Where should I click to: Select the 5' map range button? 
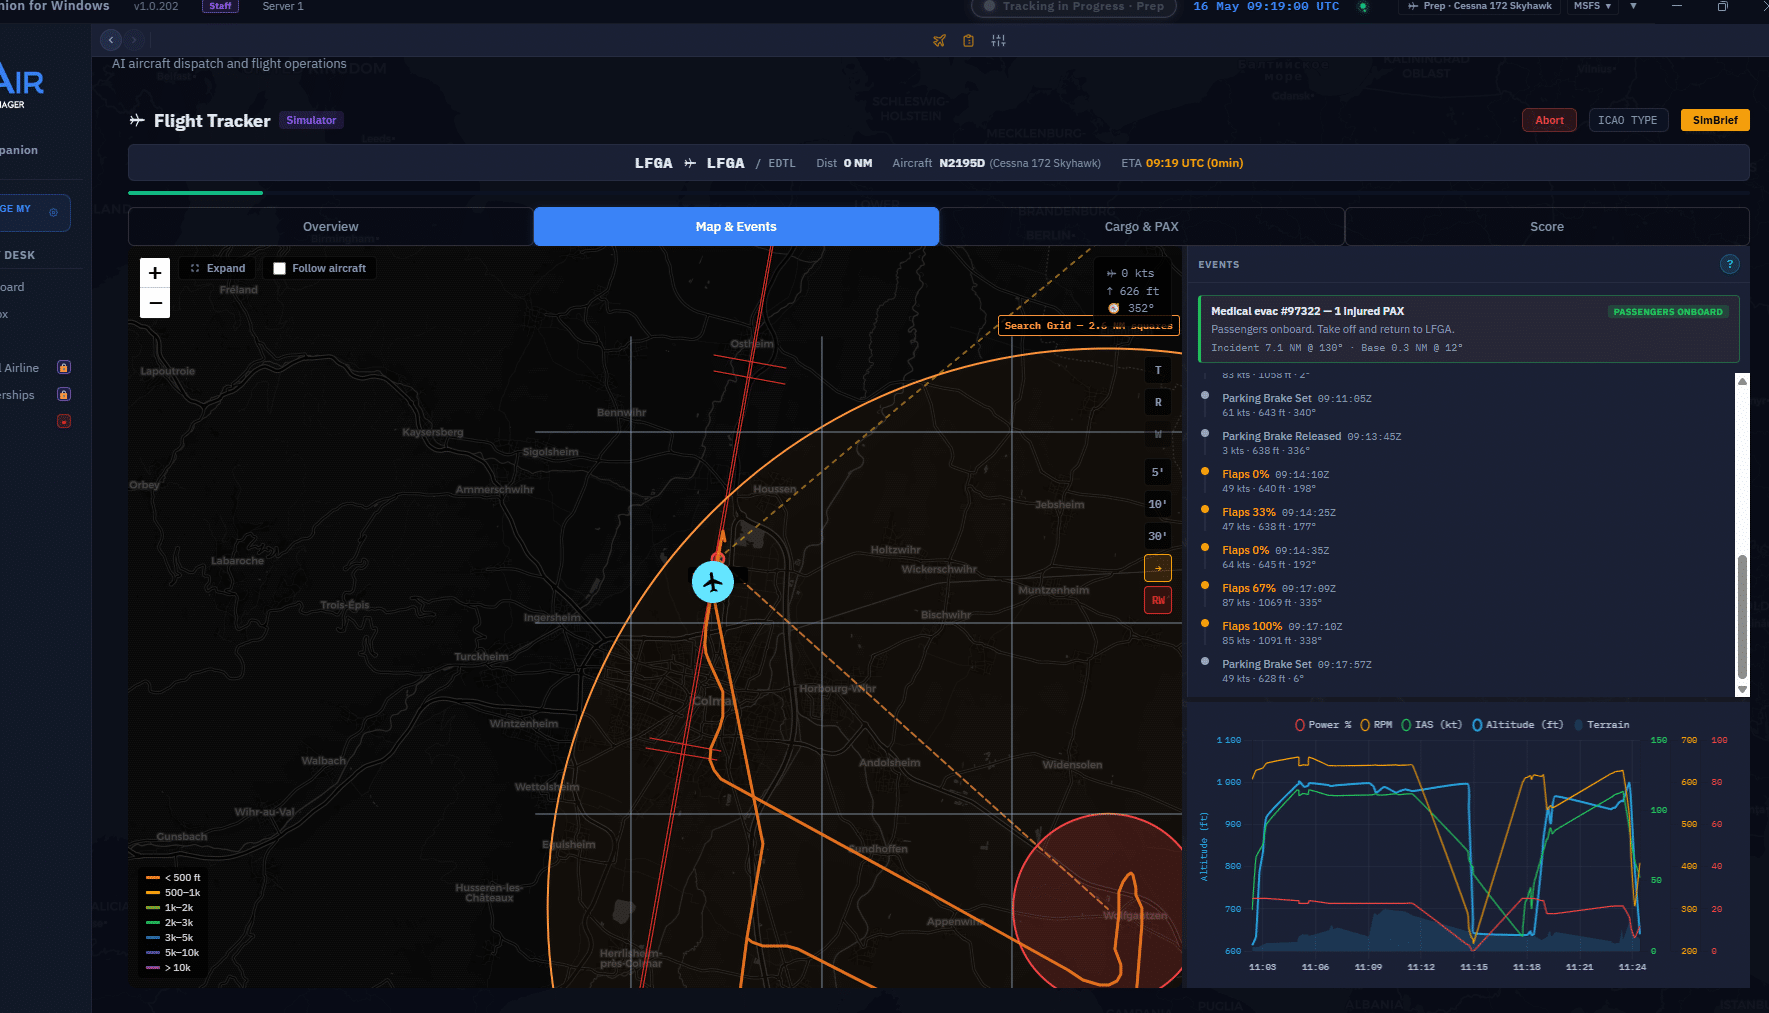[1158, 472]
